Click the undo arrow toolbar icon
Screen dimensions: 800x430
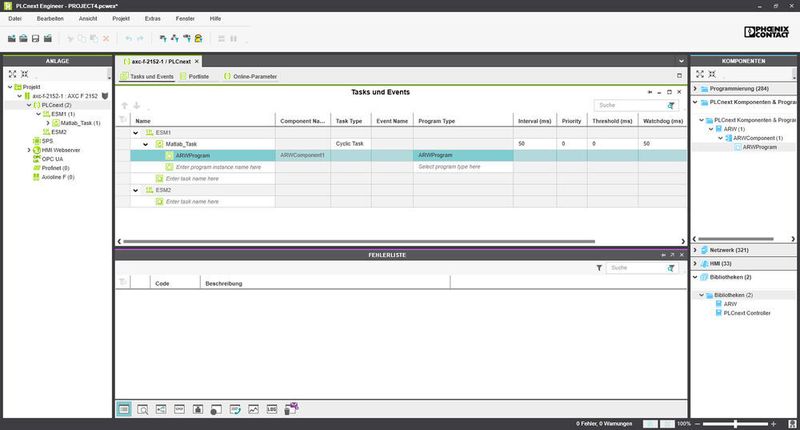(x=129, y=38)
